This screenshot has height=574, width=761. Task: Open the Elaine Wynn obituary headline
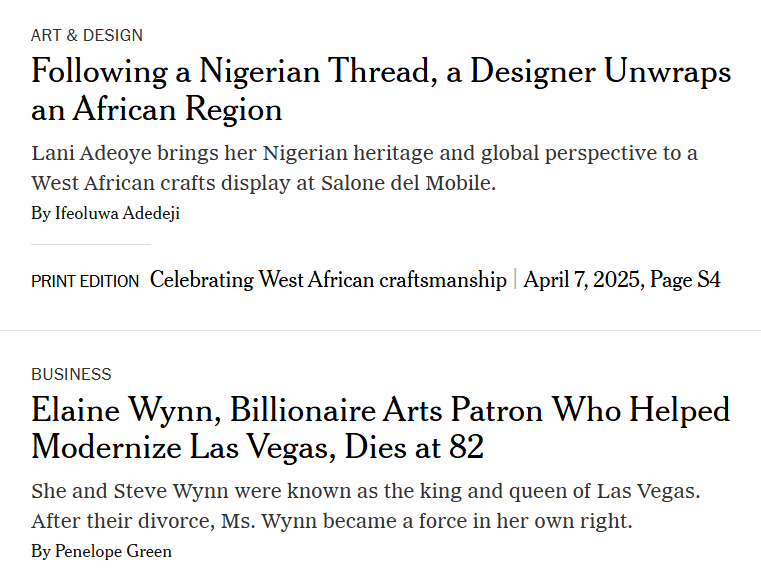pos(381,428)
